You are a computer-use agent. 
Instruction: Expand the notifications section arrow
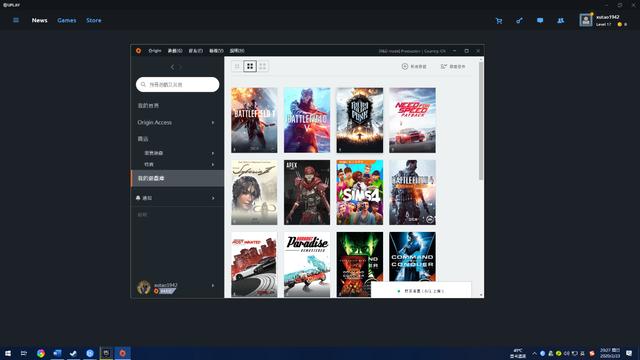[x=213, y=198]
